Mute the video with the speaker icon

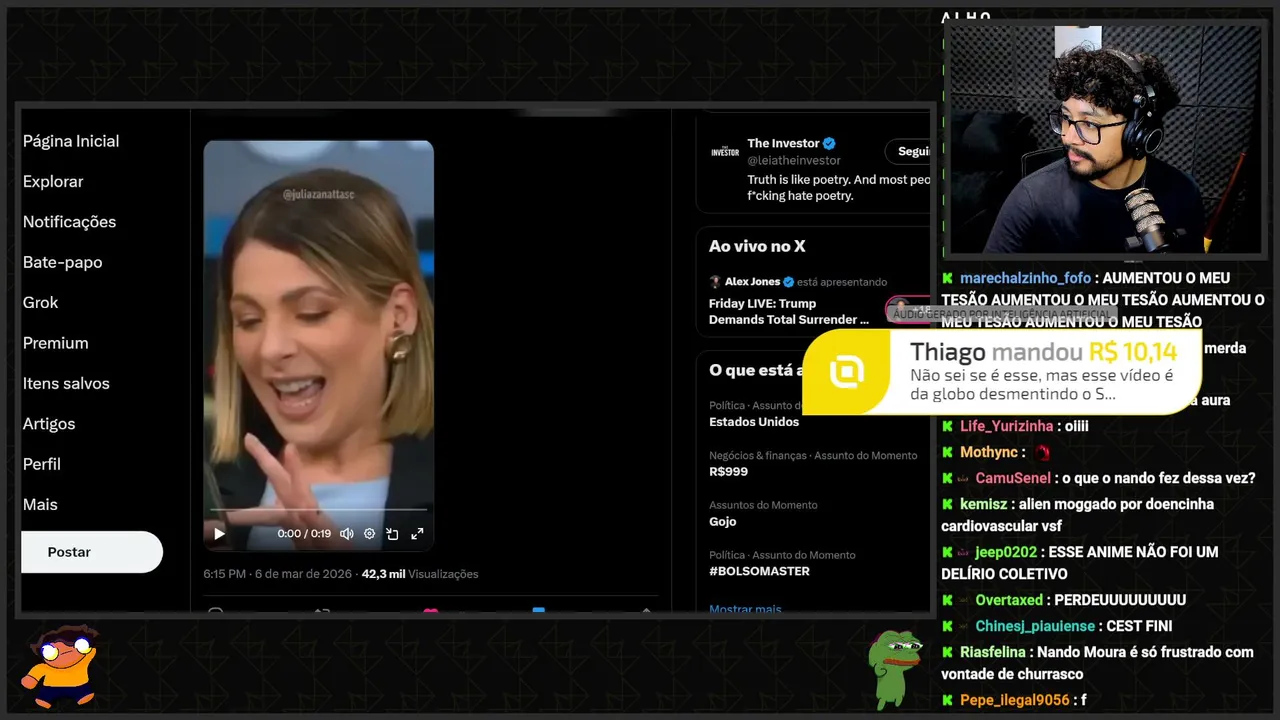[x=347, y=534]
